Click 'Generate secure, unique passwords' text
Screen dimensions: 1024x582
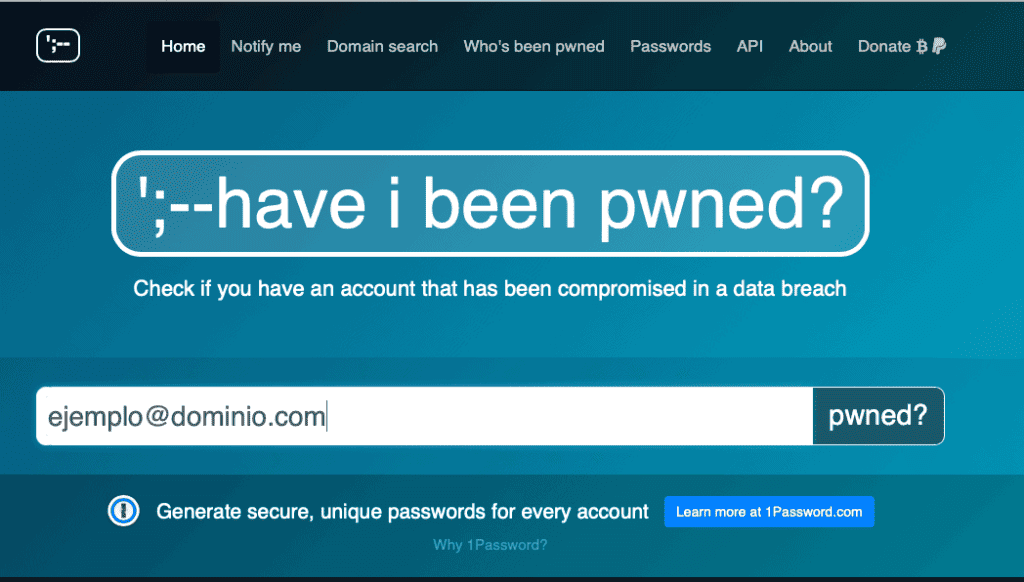[x=403, y=512]
